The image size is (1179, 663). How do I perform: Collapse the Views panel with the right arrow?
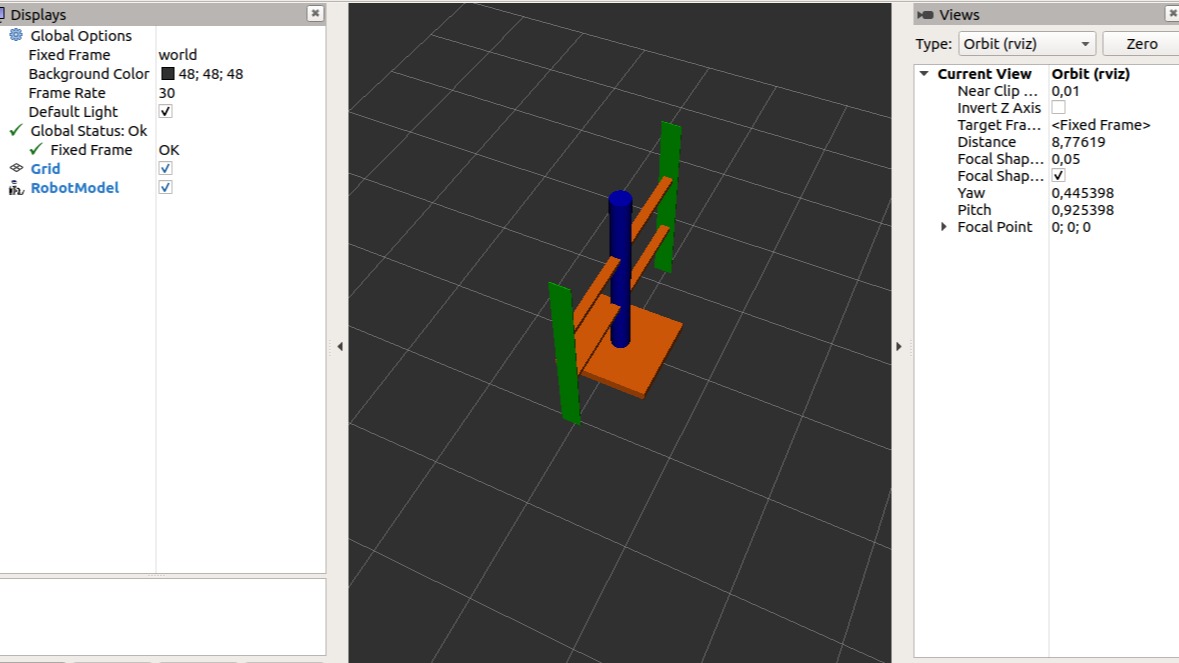coord(899,347)
